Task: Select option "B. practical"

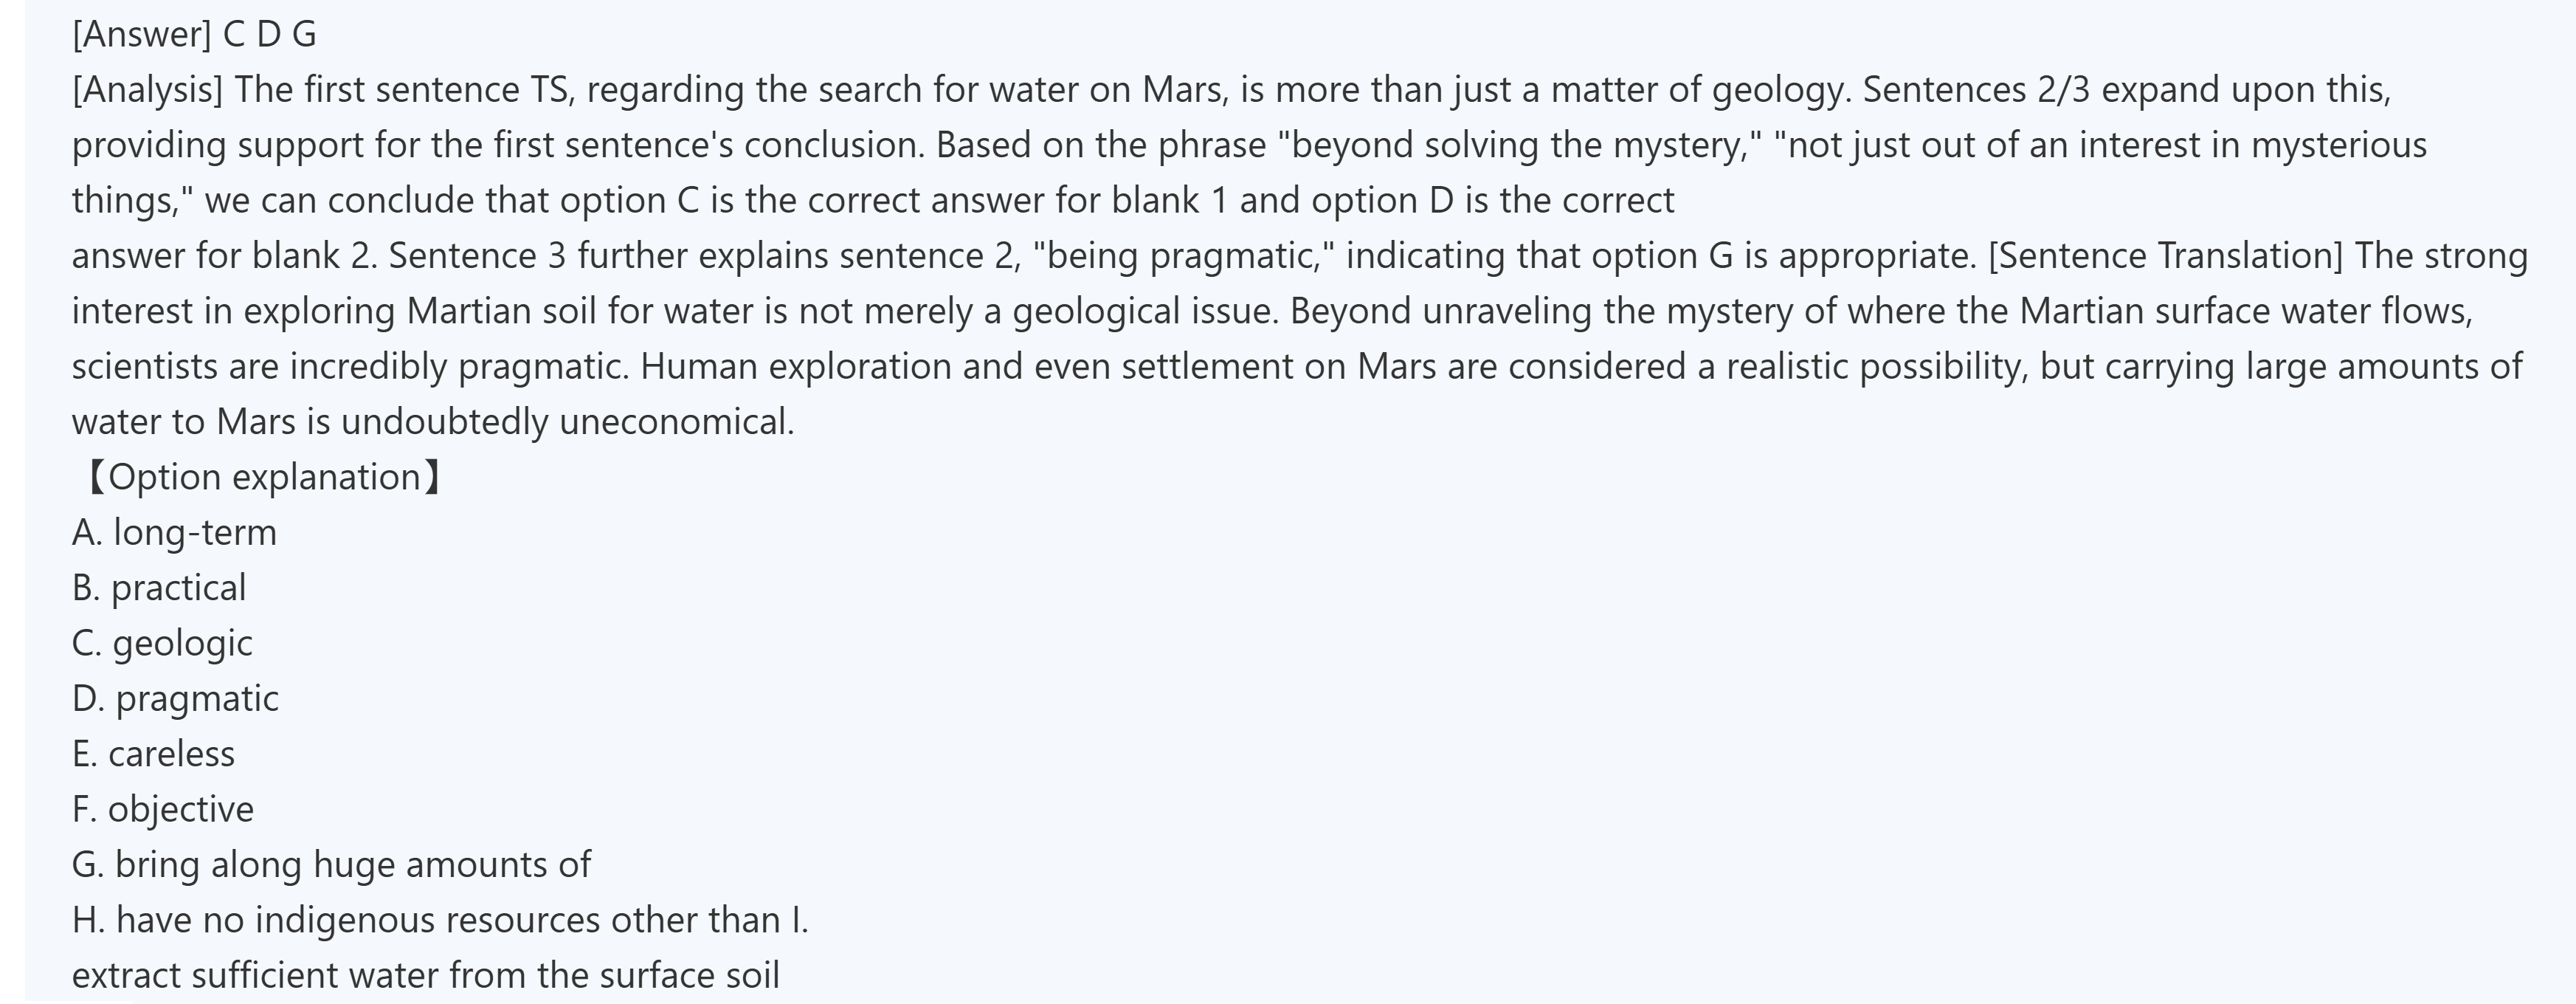Action: pos(159,588)
